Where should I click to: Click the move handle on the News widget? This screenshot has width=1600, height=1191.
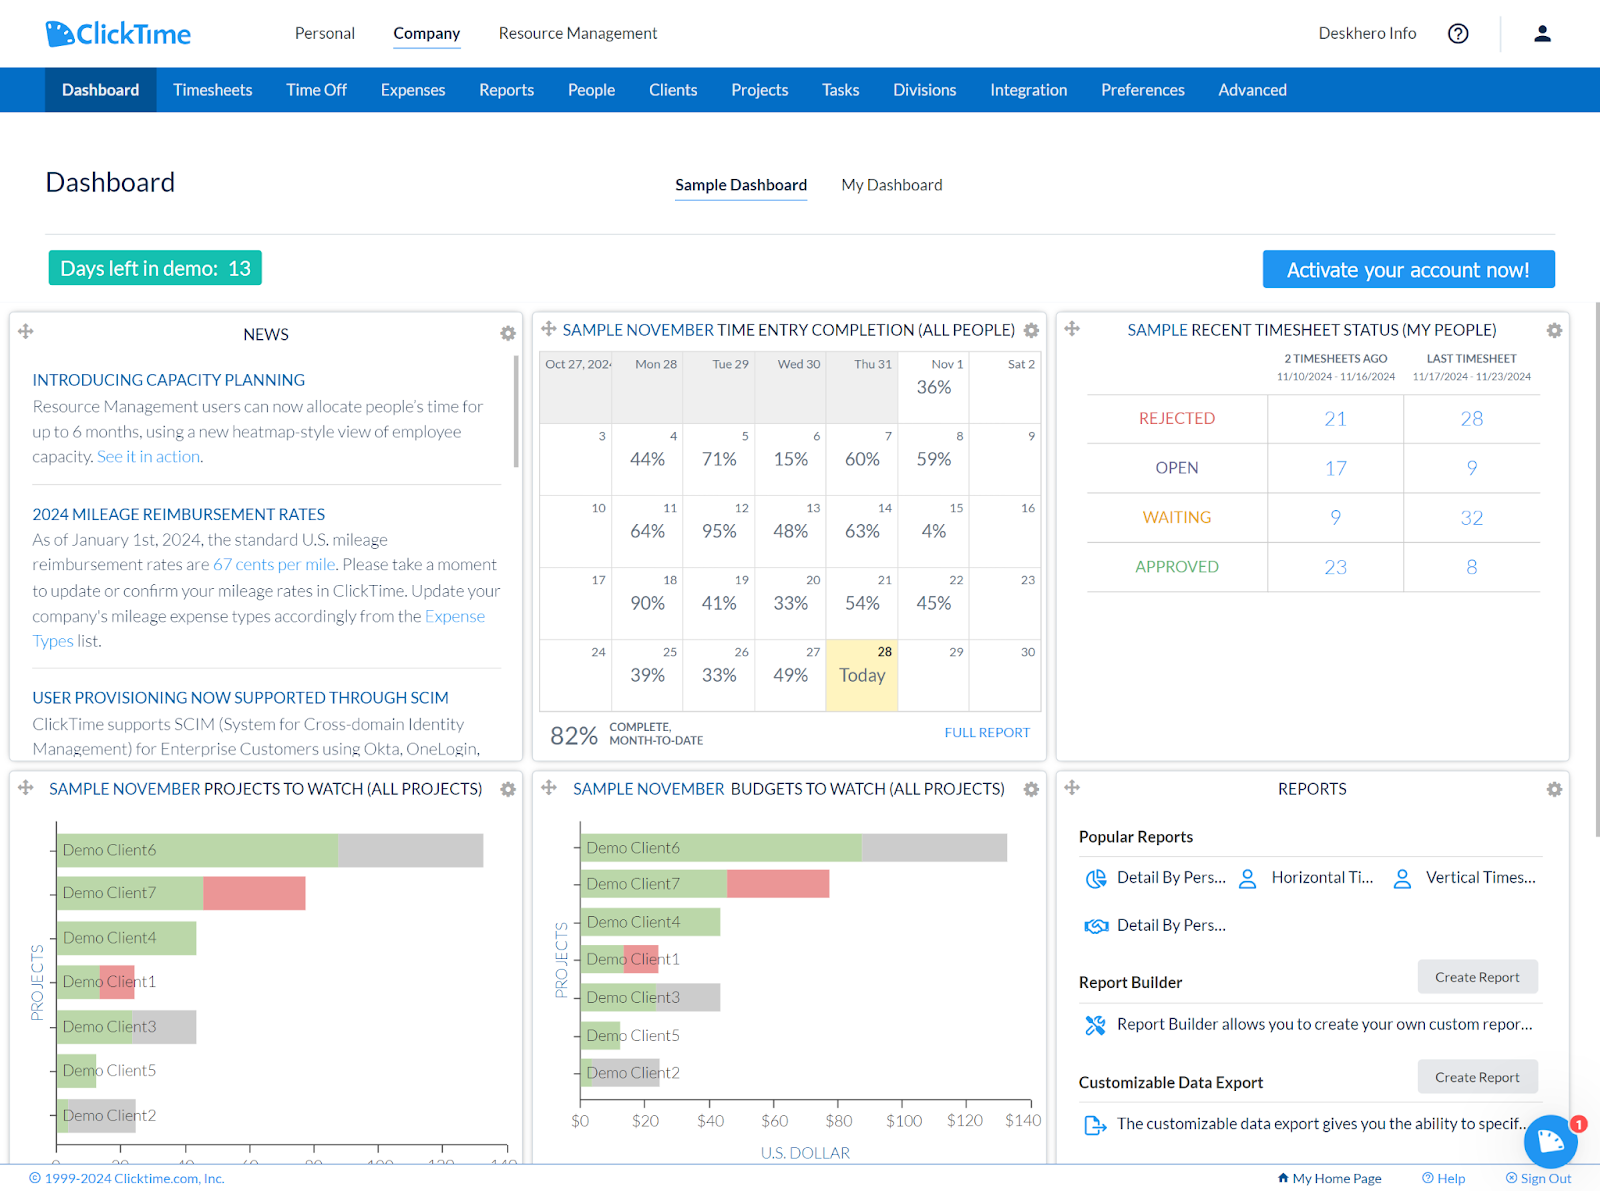(27, 331)
